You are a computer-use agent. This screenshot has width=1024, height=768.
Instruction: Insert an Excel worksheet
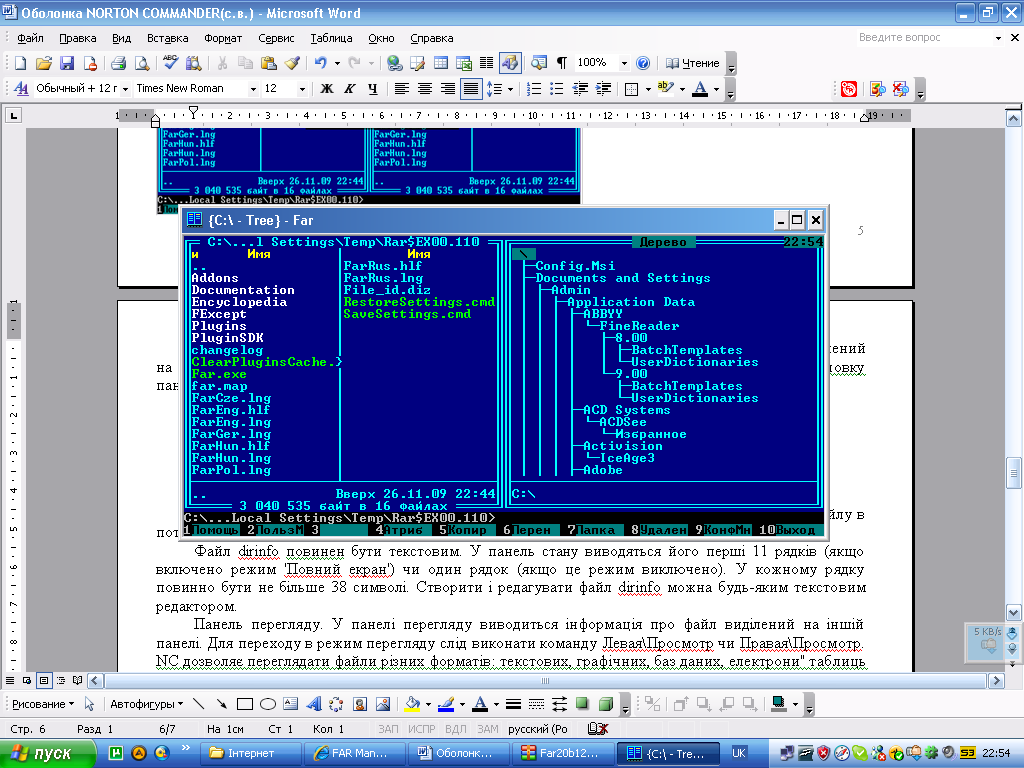(x=464, y=63)
